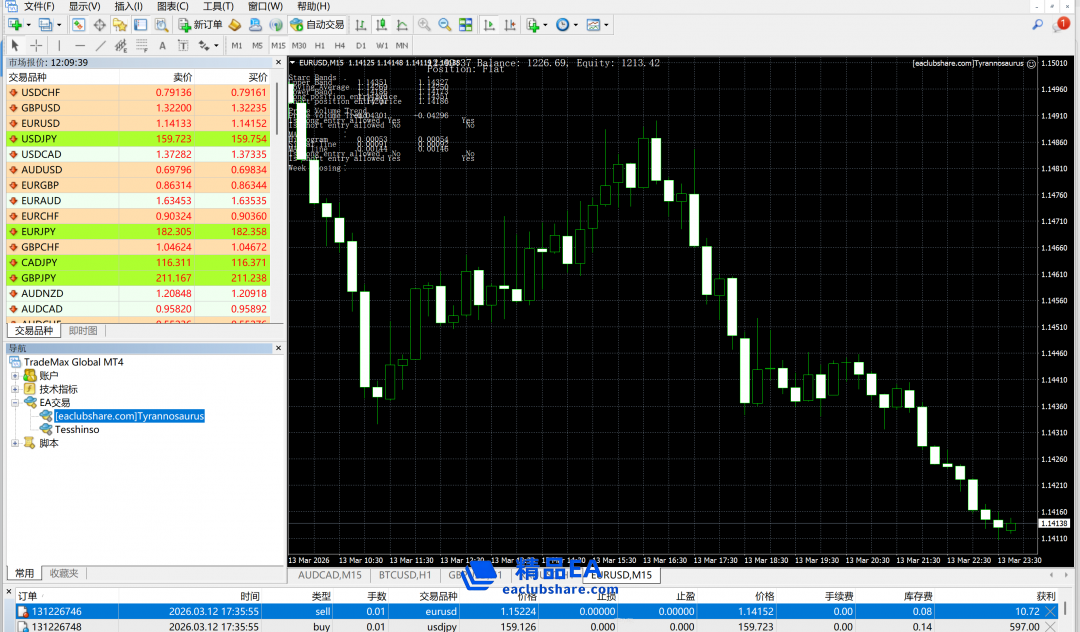Expand the 账户 tree node

point(15,376)
